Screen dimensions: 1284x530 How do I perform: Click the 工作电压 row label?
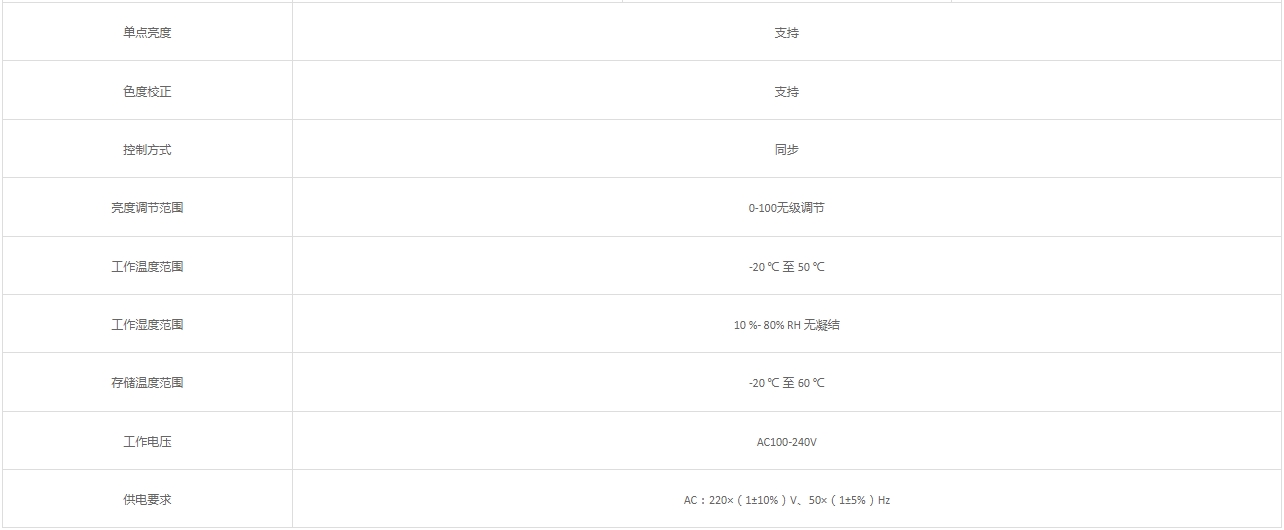tap(147, 442)
